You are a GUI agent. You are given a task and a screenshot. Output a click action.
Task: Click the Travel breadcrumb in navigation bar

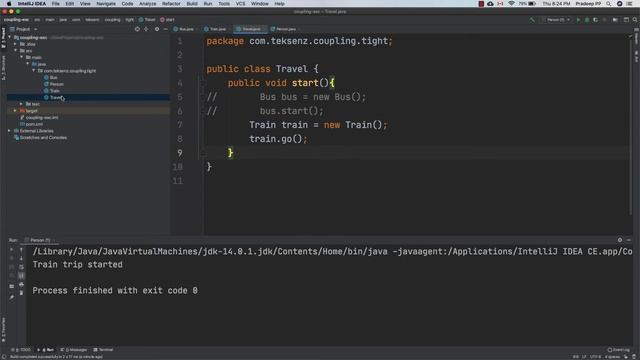tap(147, 20)
